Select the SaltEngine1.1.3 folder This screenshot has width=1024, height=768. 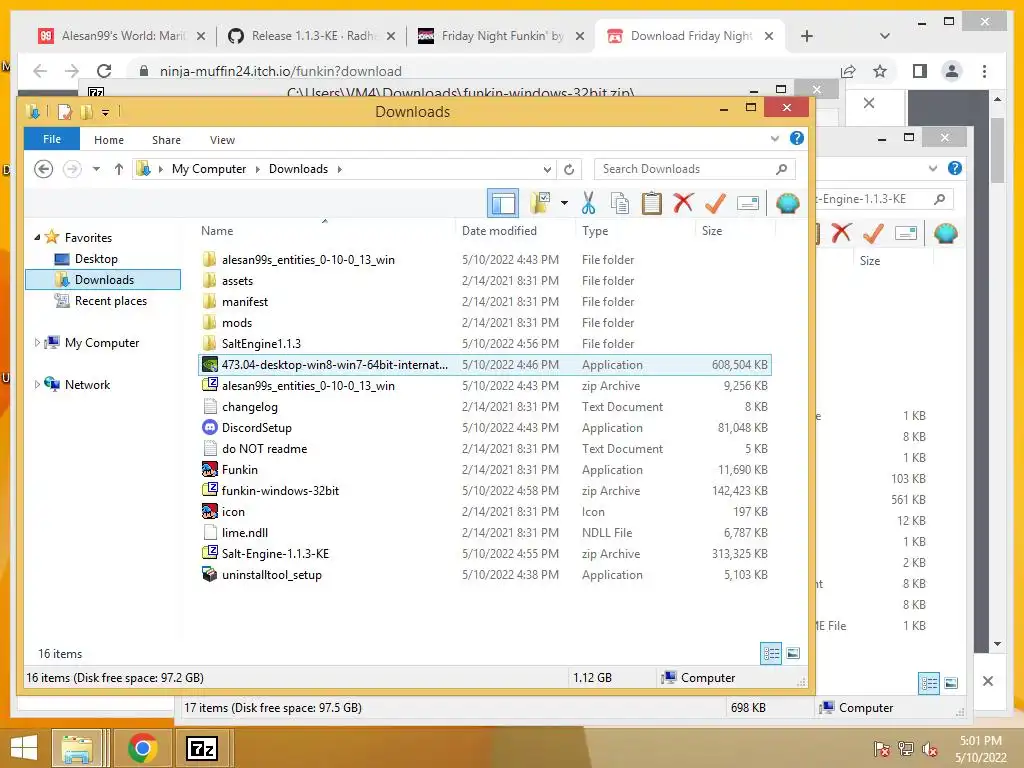click(x=261, y=344)
